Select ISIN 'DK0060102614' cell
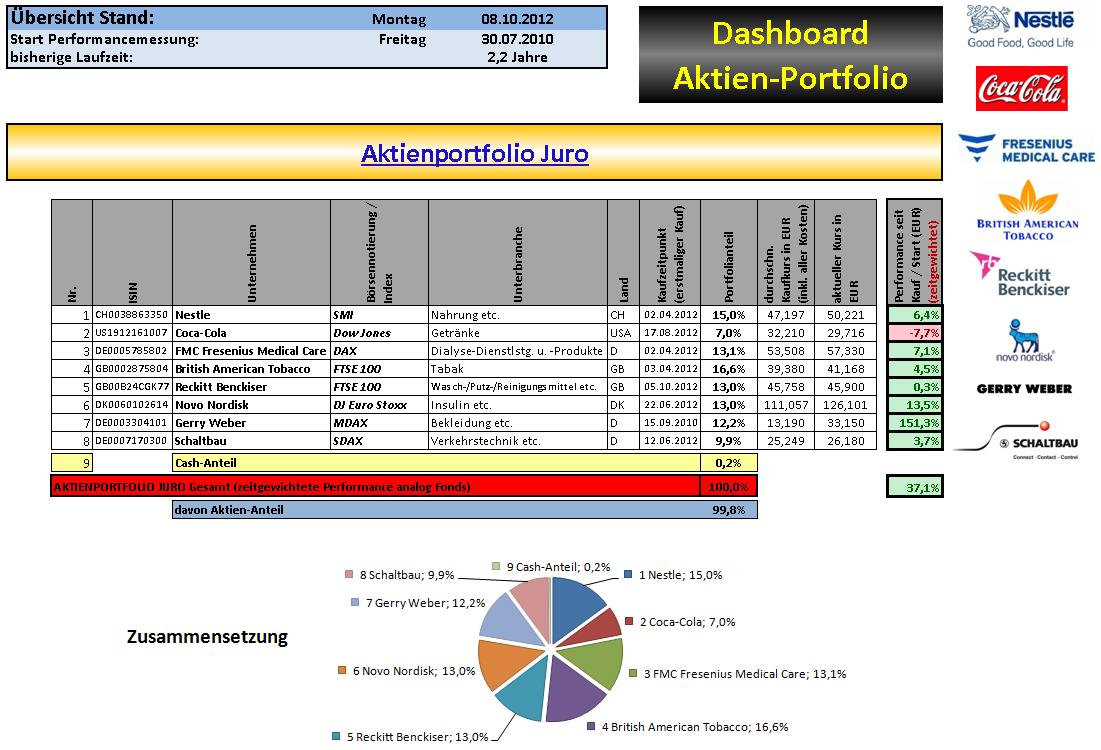 pyautogui.click(x=132, y=404)
